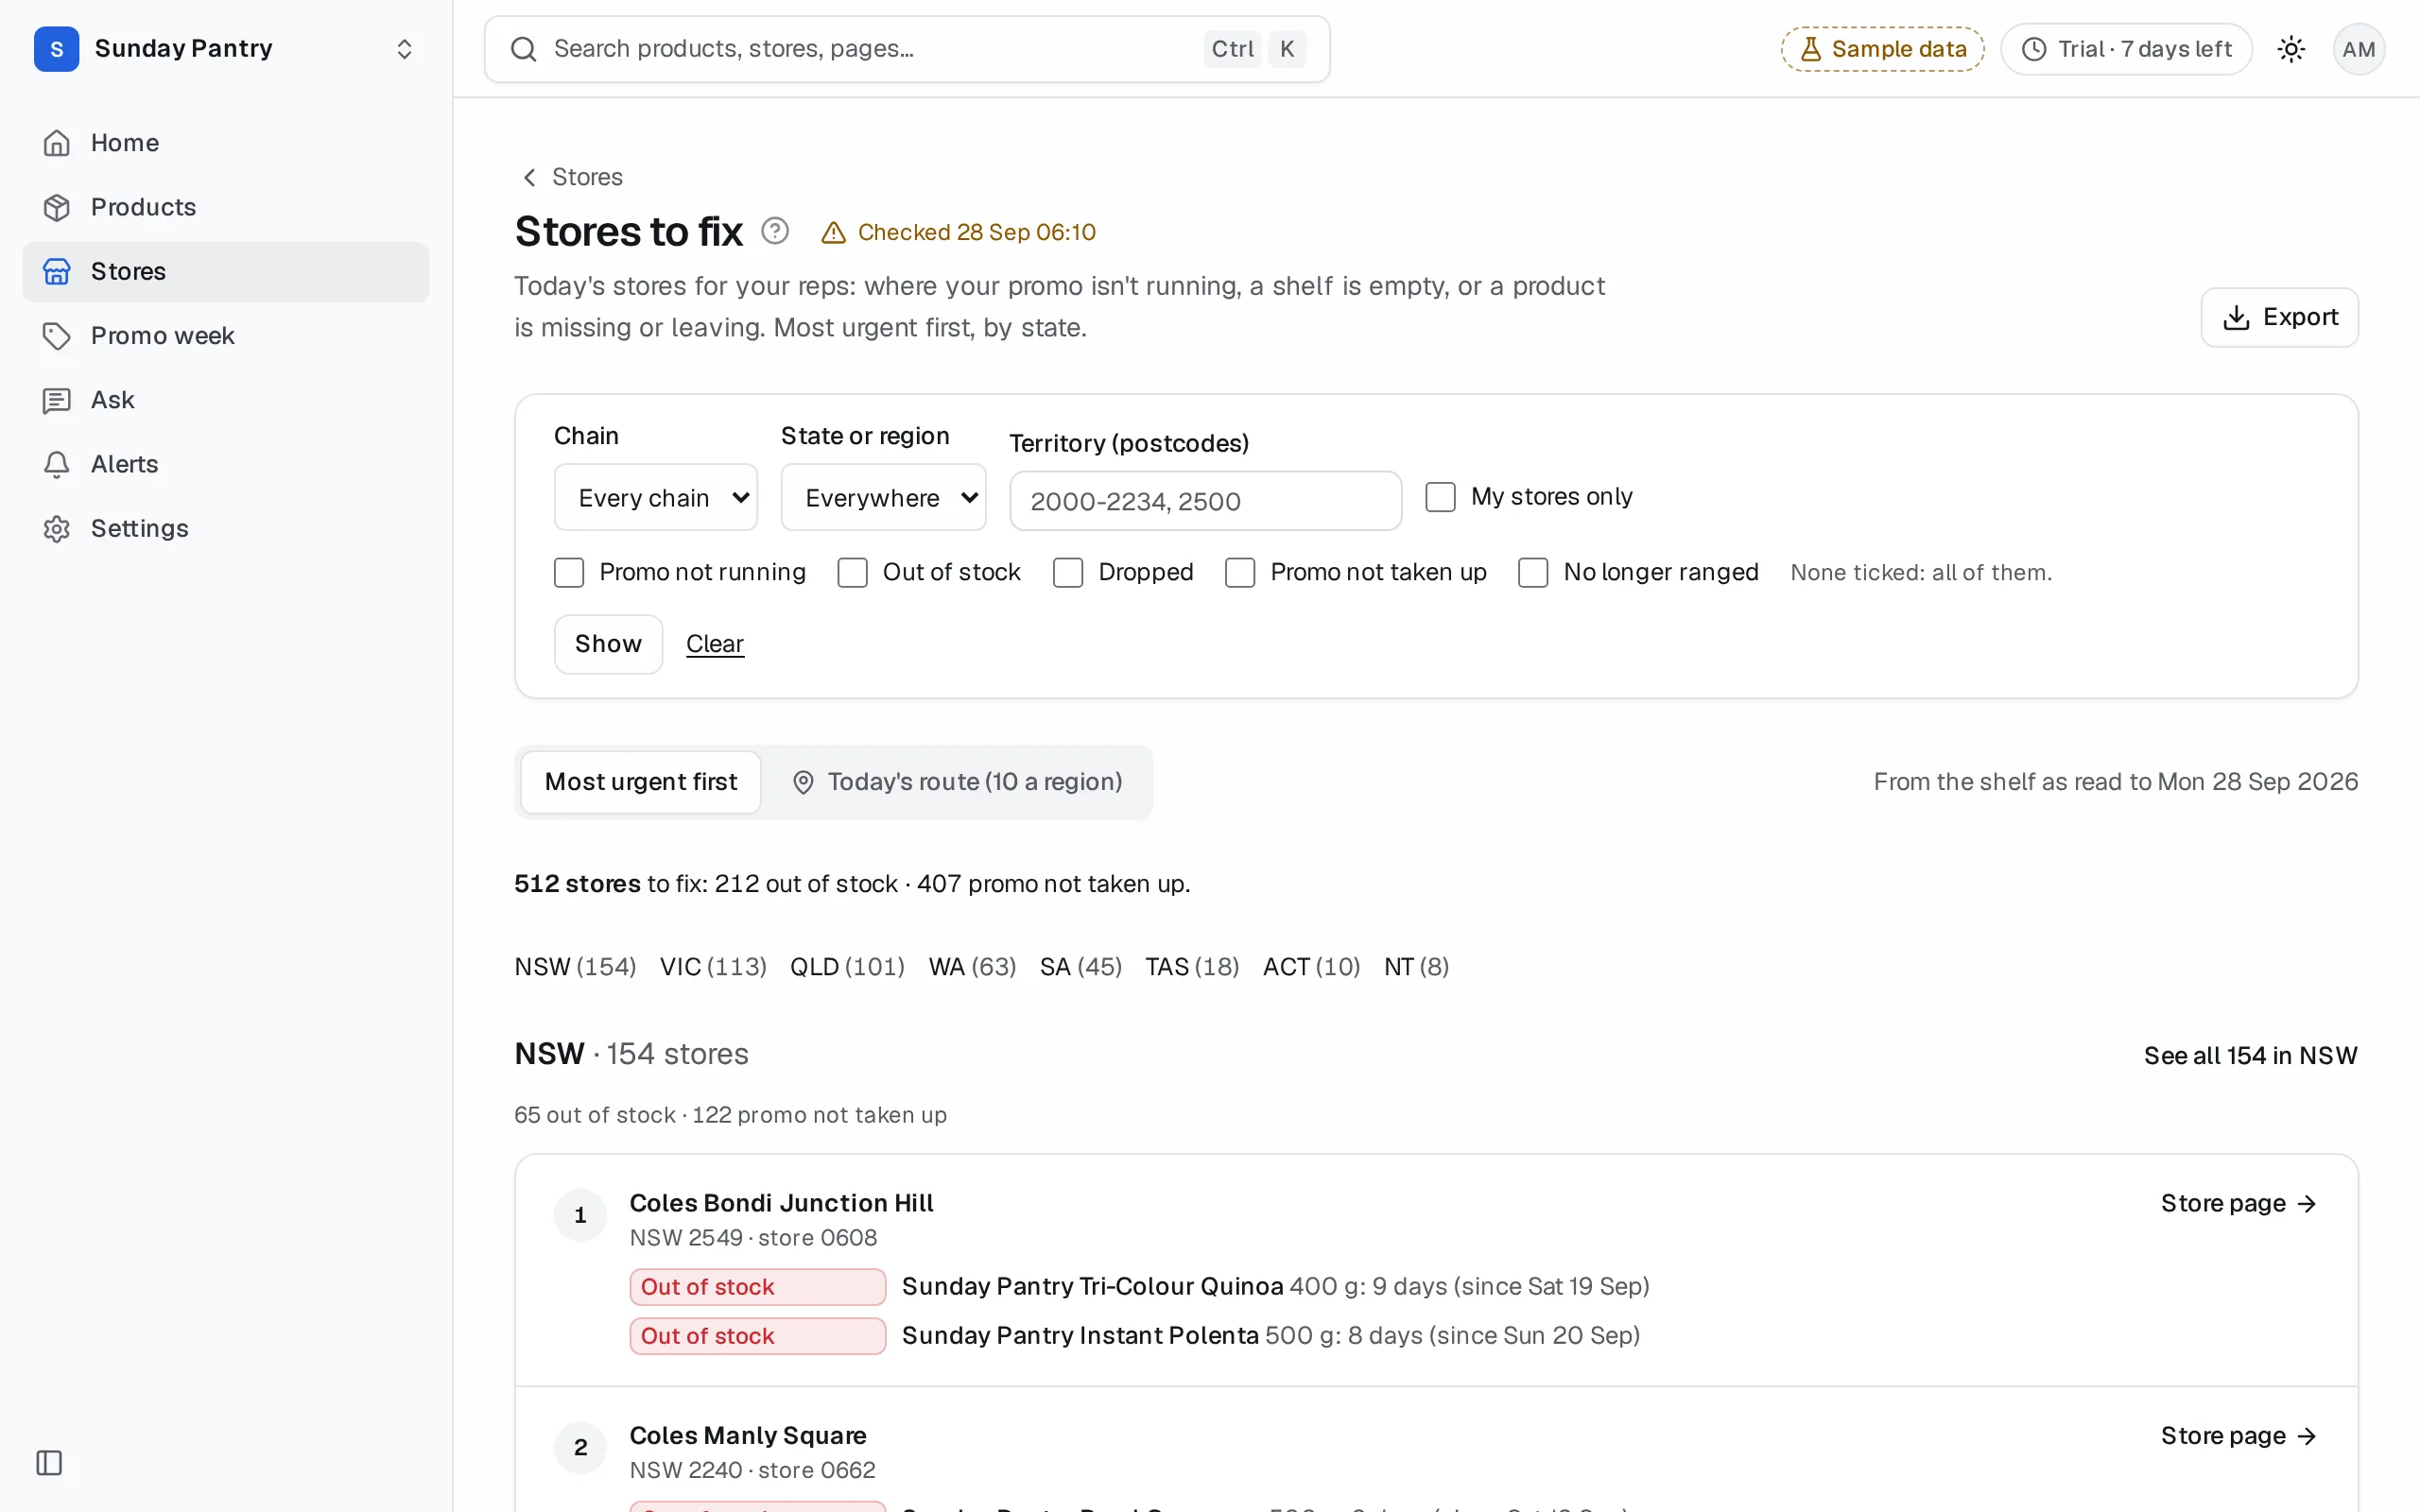This screenshot has width=2420, height=1512.
Task: Open Ask in the sidebar
Action: tap(226, 400)
